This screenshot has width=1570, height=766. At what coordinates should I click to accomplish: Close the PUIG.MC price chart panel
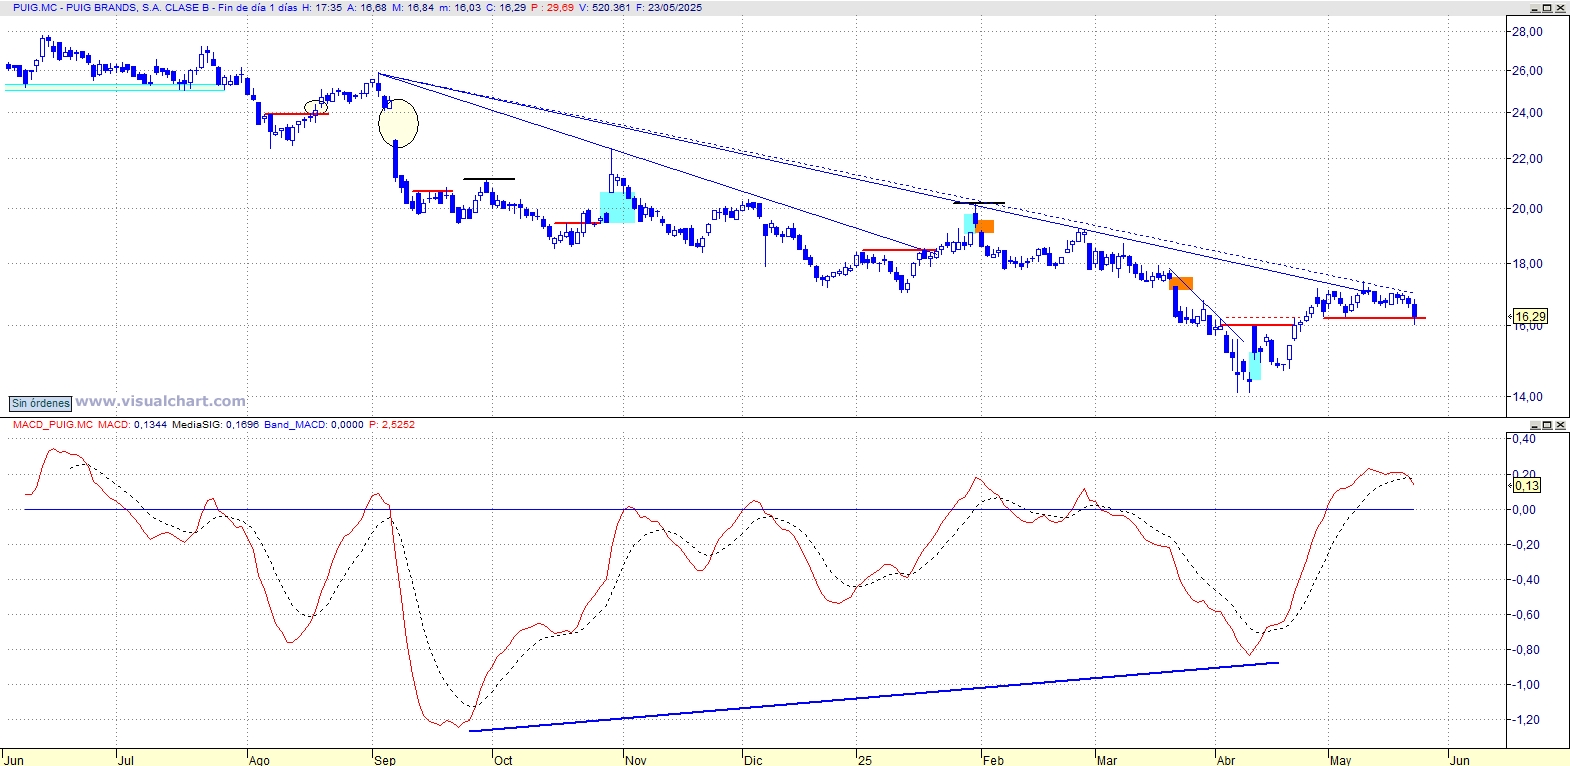tap(1561, 8)
